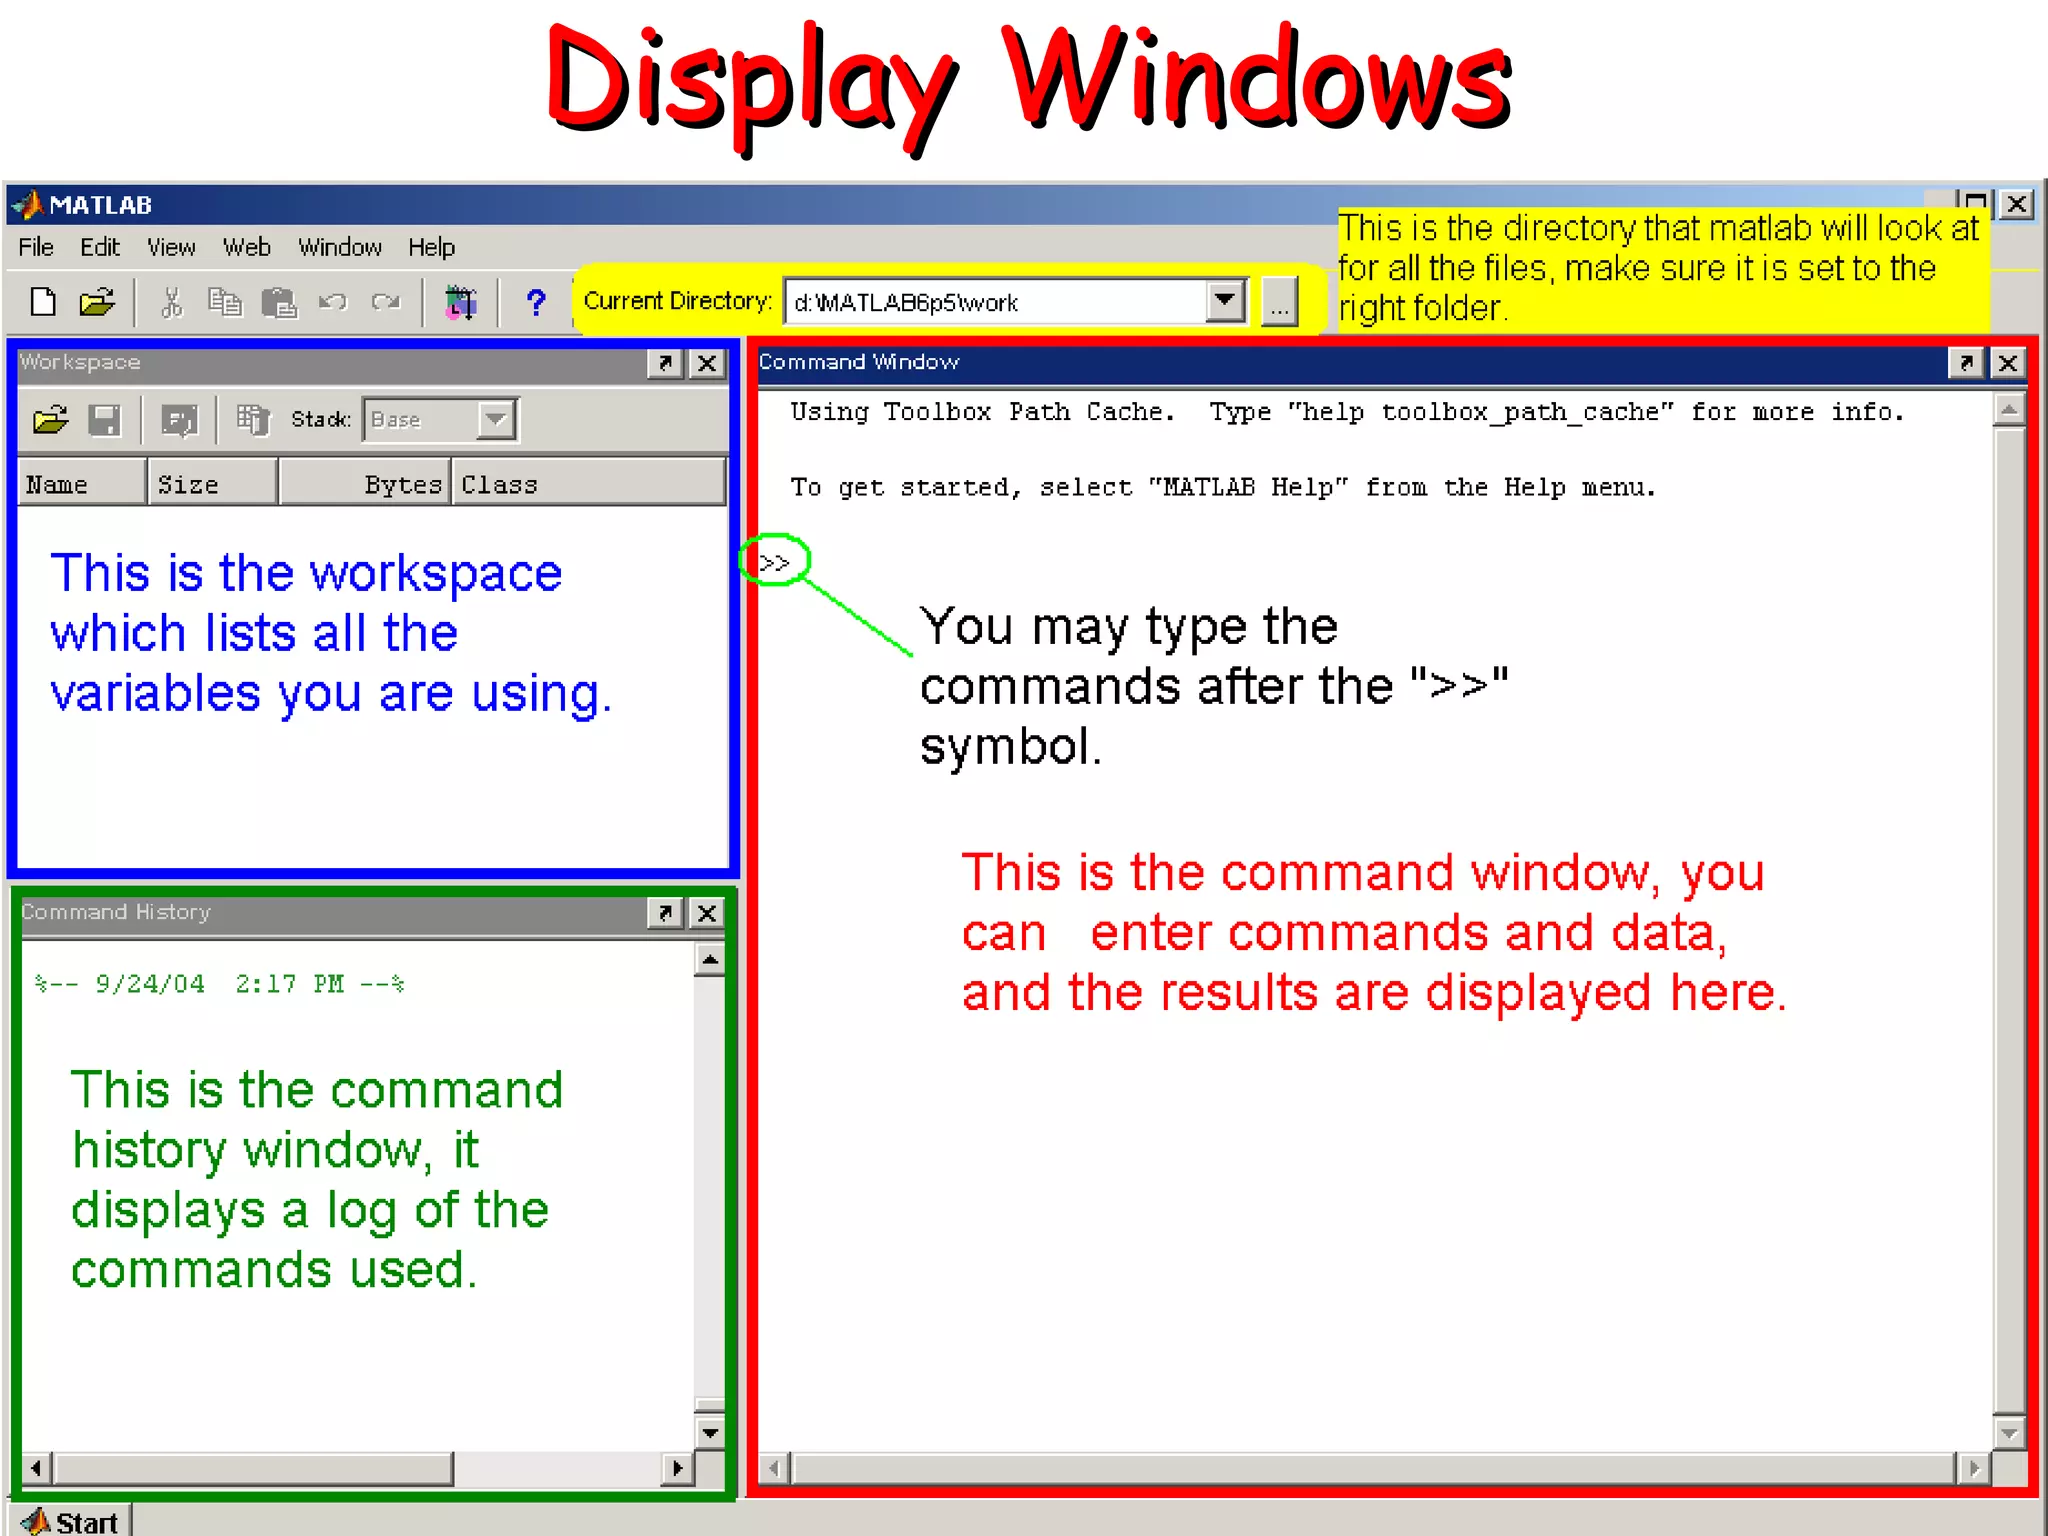Open the File menu
This screenshot has height=1536, width=2048.
pos(36,247)
